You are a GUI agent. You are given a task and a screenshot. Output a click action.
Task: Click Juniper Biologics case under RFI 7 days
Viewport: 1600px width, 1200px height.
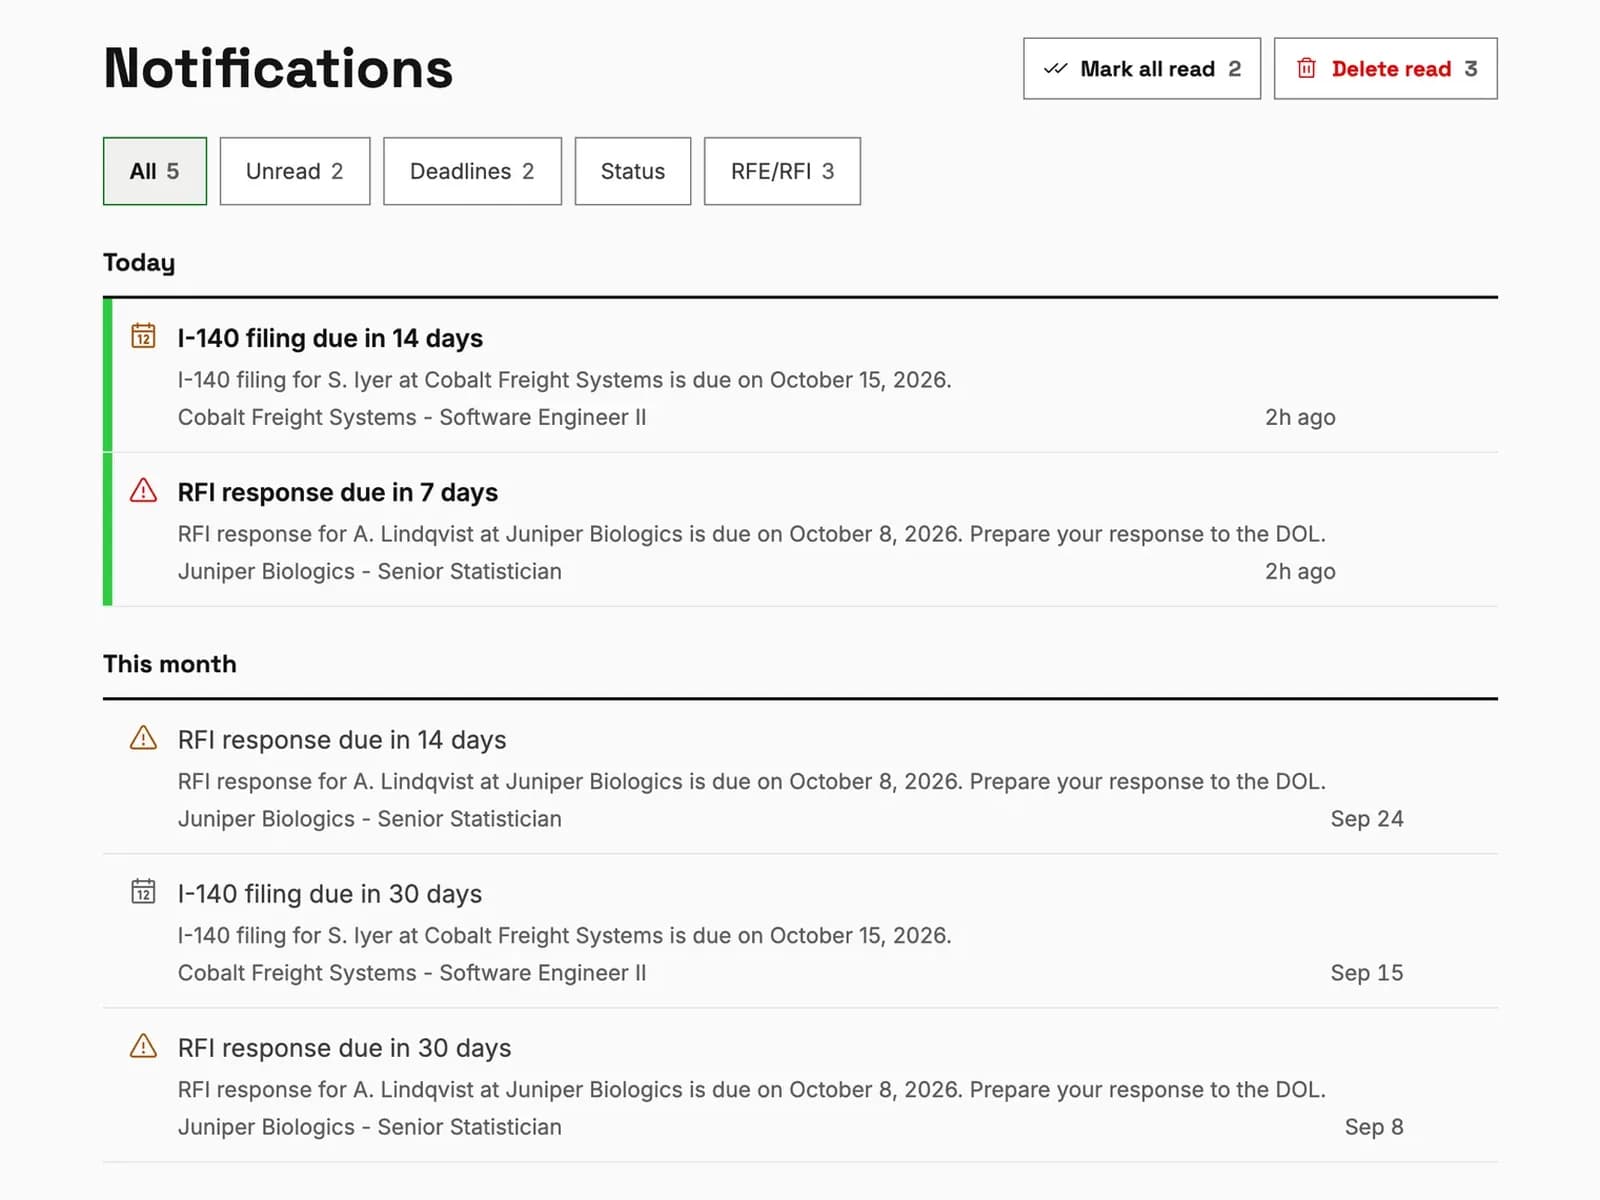pyautogui.click(x=370, y=571)
